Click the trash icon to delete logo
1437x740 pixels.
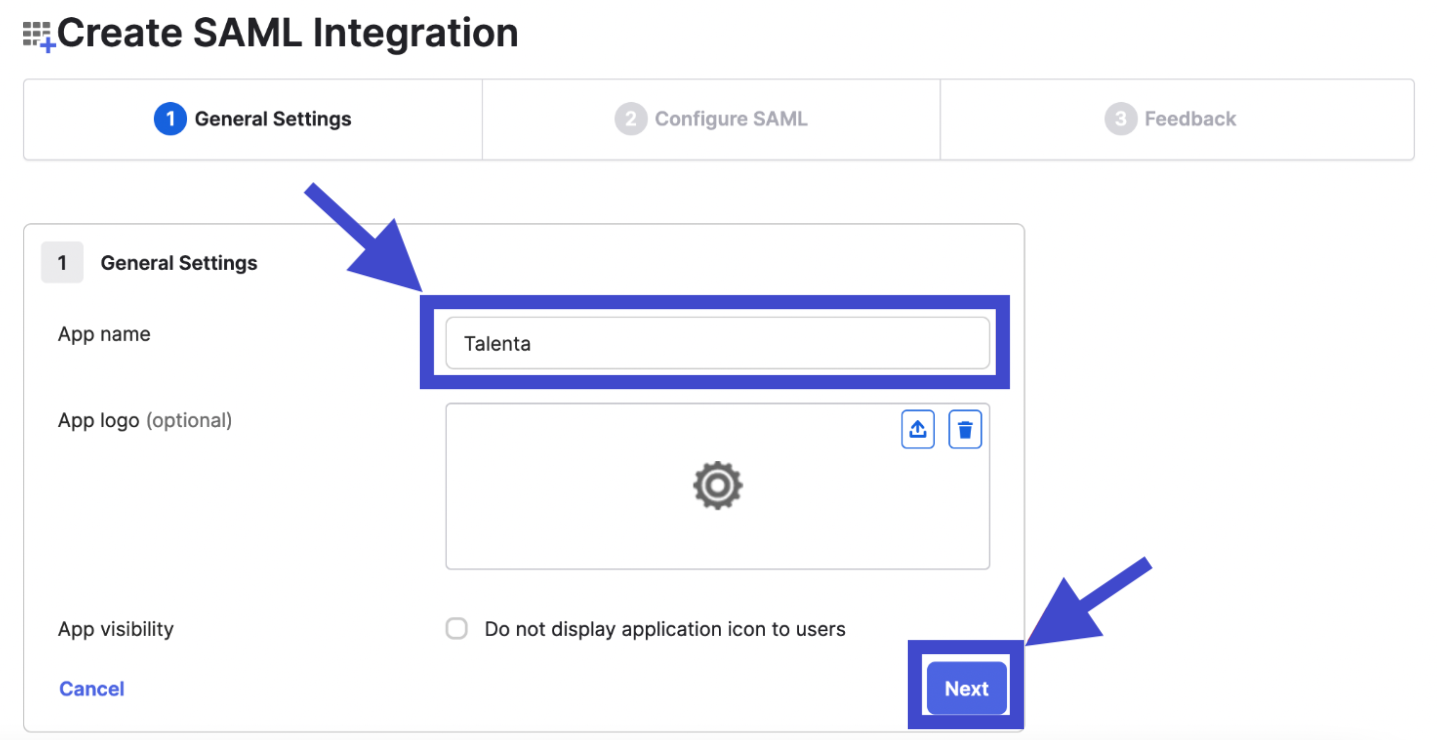pos(965,430)
